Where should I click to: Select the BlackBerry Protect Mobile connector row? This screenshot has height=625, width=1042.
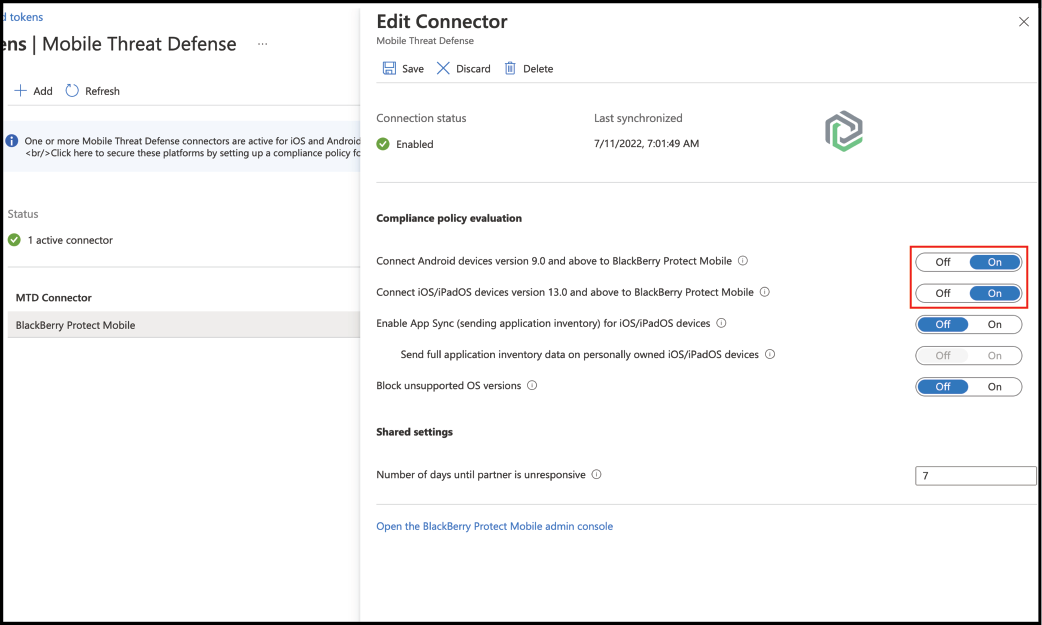point(183,325)
